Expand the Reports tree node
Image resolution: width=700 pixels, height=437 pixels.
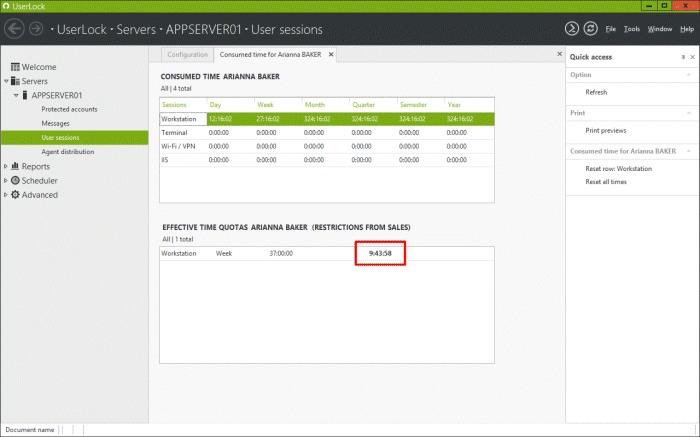(x=5, y=167)
